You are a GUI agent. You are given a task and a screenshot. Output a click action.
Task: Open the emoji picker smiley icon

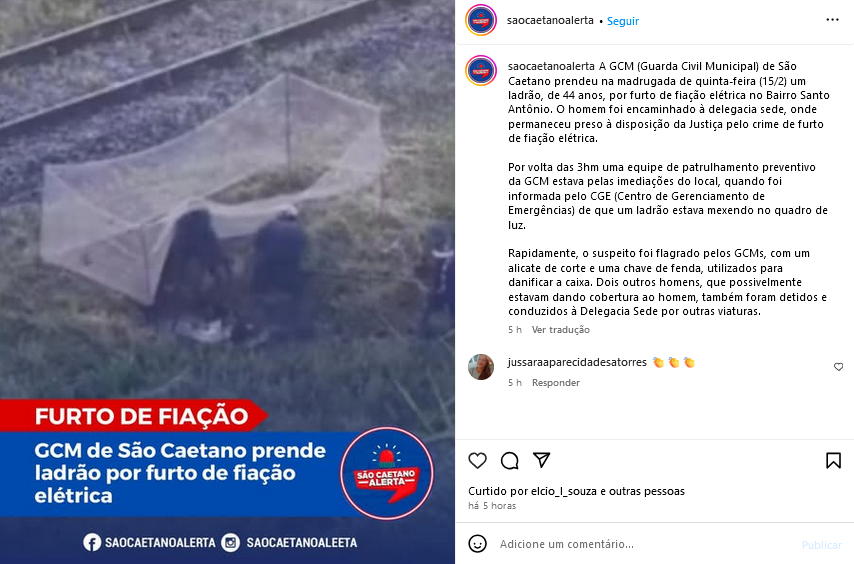[478, 543]
